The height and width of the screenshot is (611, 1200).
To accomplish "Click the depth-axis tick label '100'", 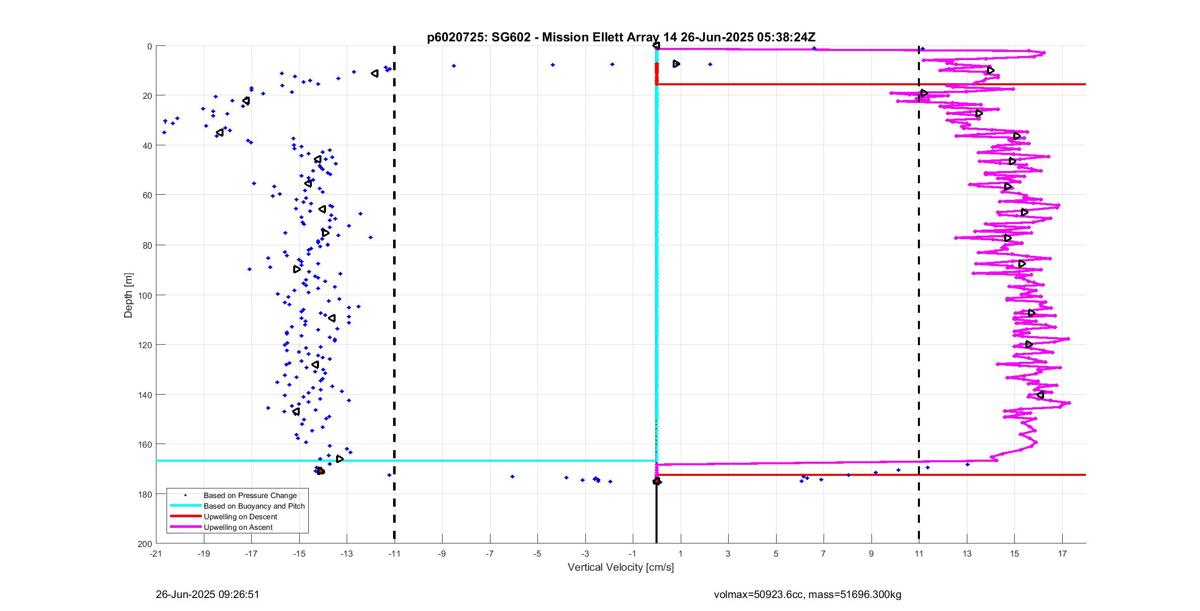I will pos(145,295).
